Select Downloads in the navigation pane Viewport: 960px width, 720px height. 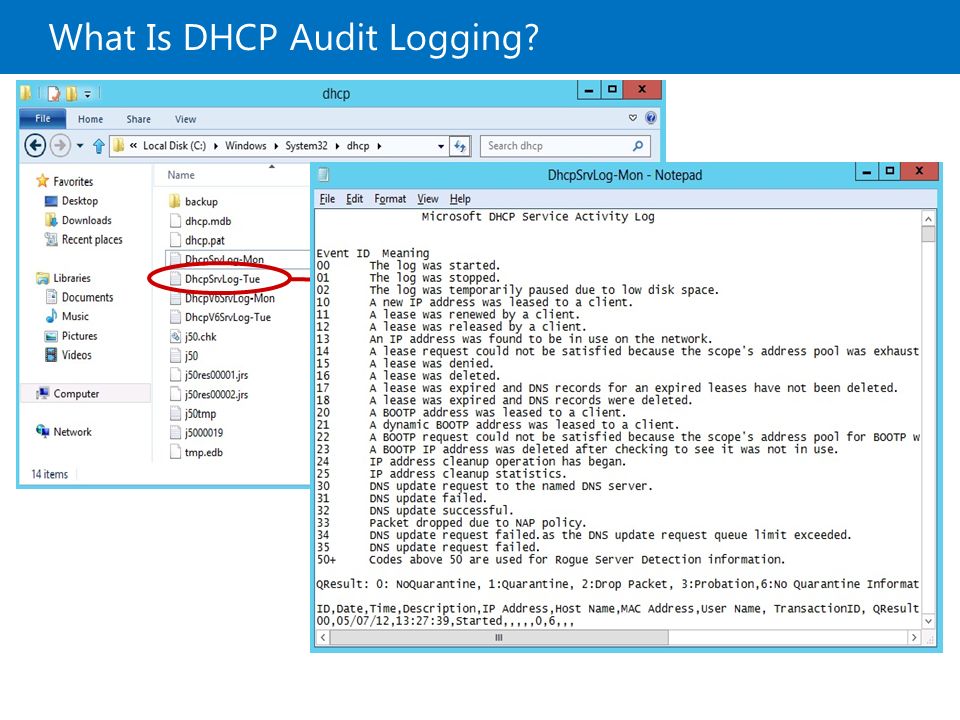tap(86, 220)
